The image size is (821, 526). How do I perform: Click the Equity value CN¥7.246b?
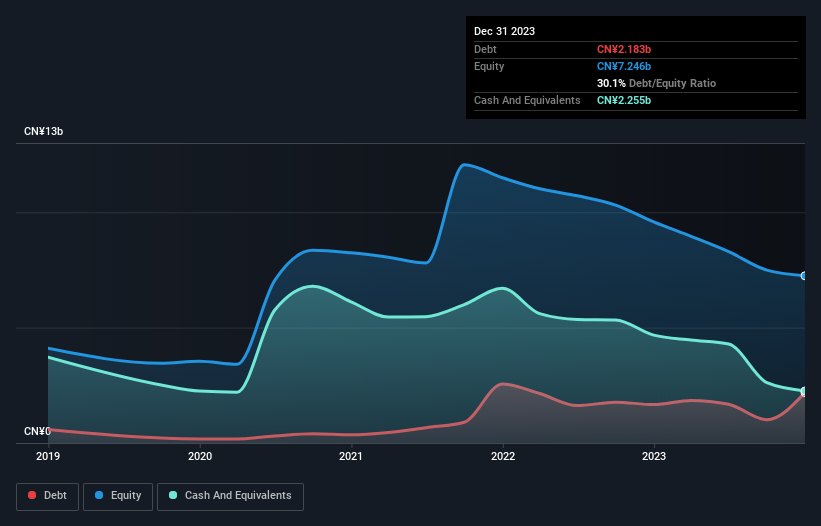tap(624, 66)
